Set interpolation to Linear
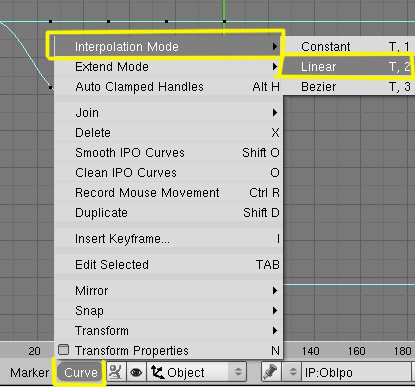 [349, 67]
